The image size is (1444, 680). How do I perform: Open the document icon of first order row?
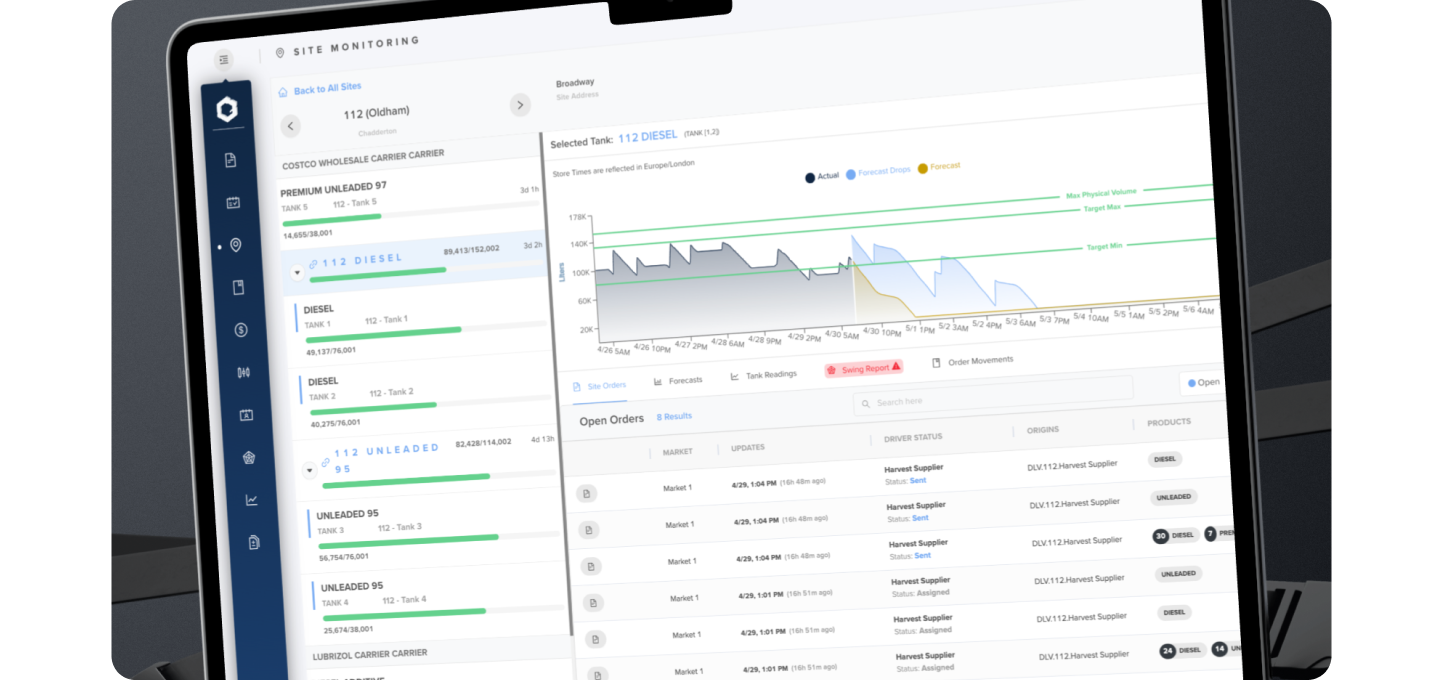tap(586, 493)
